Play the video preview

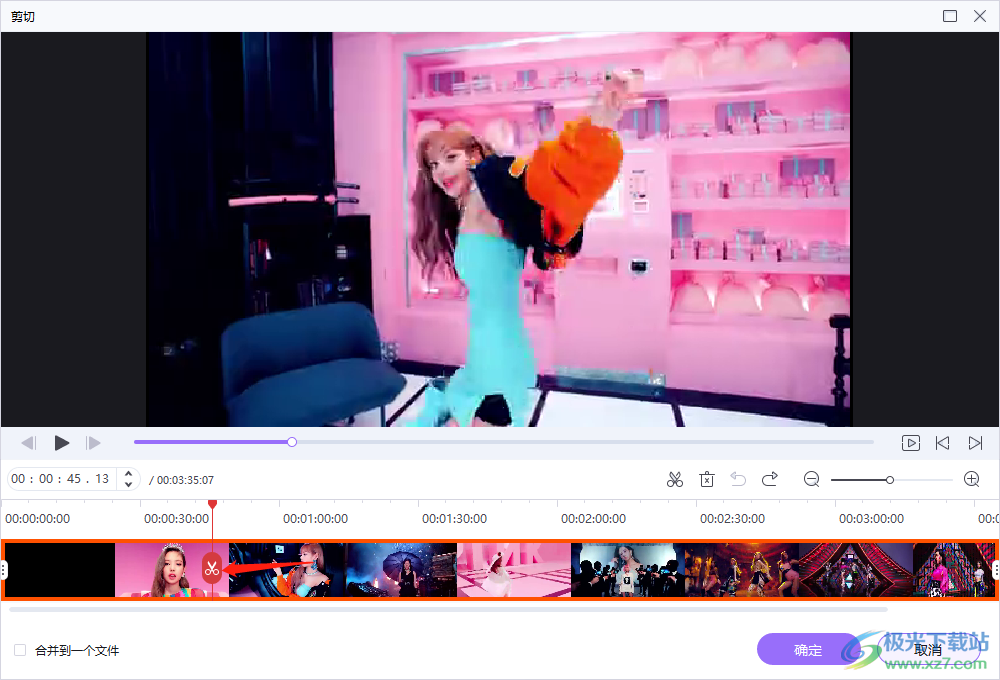click(62, 443)
